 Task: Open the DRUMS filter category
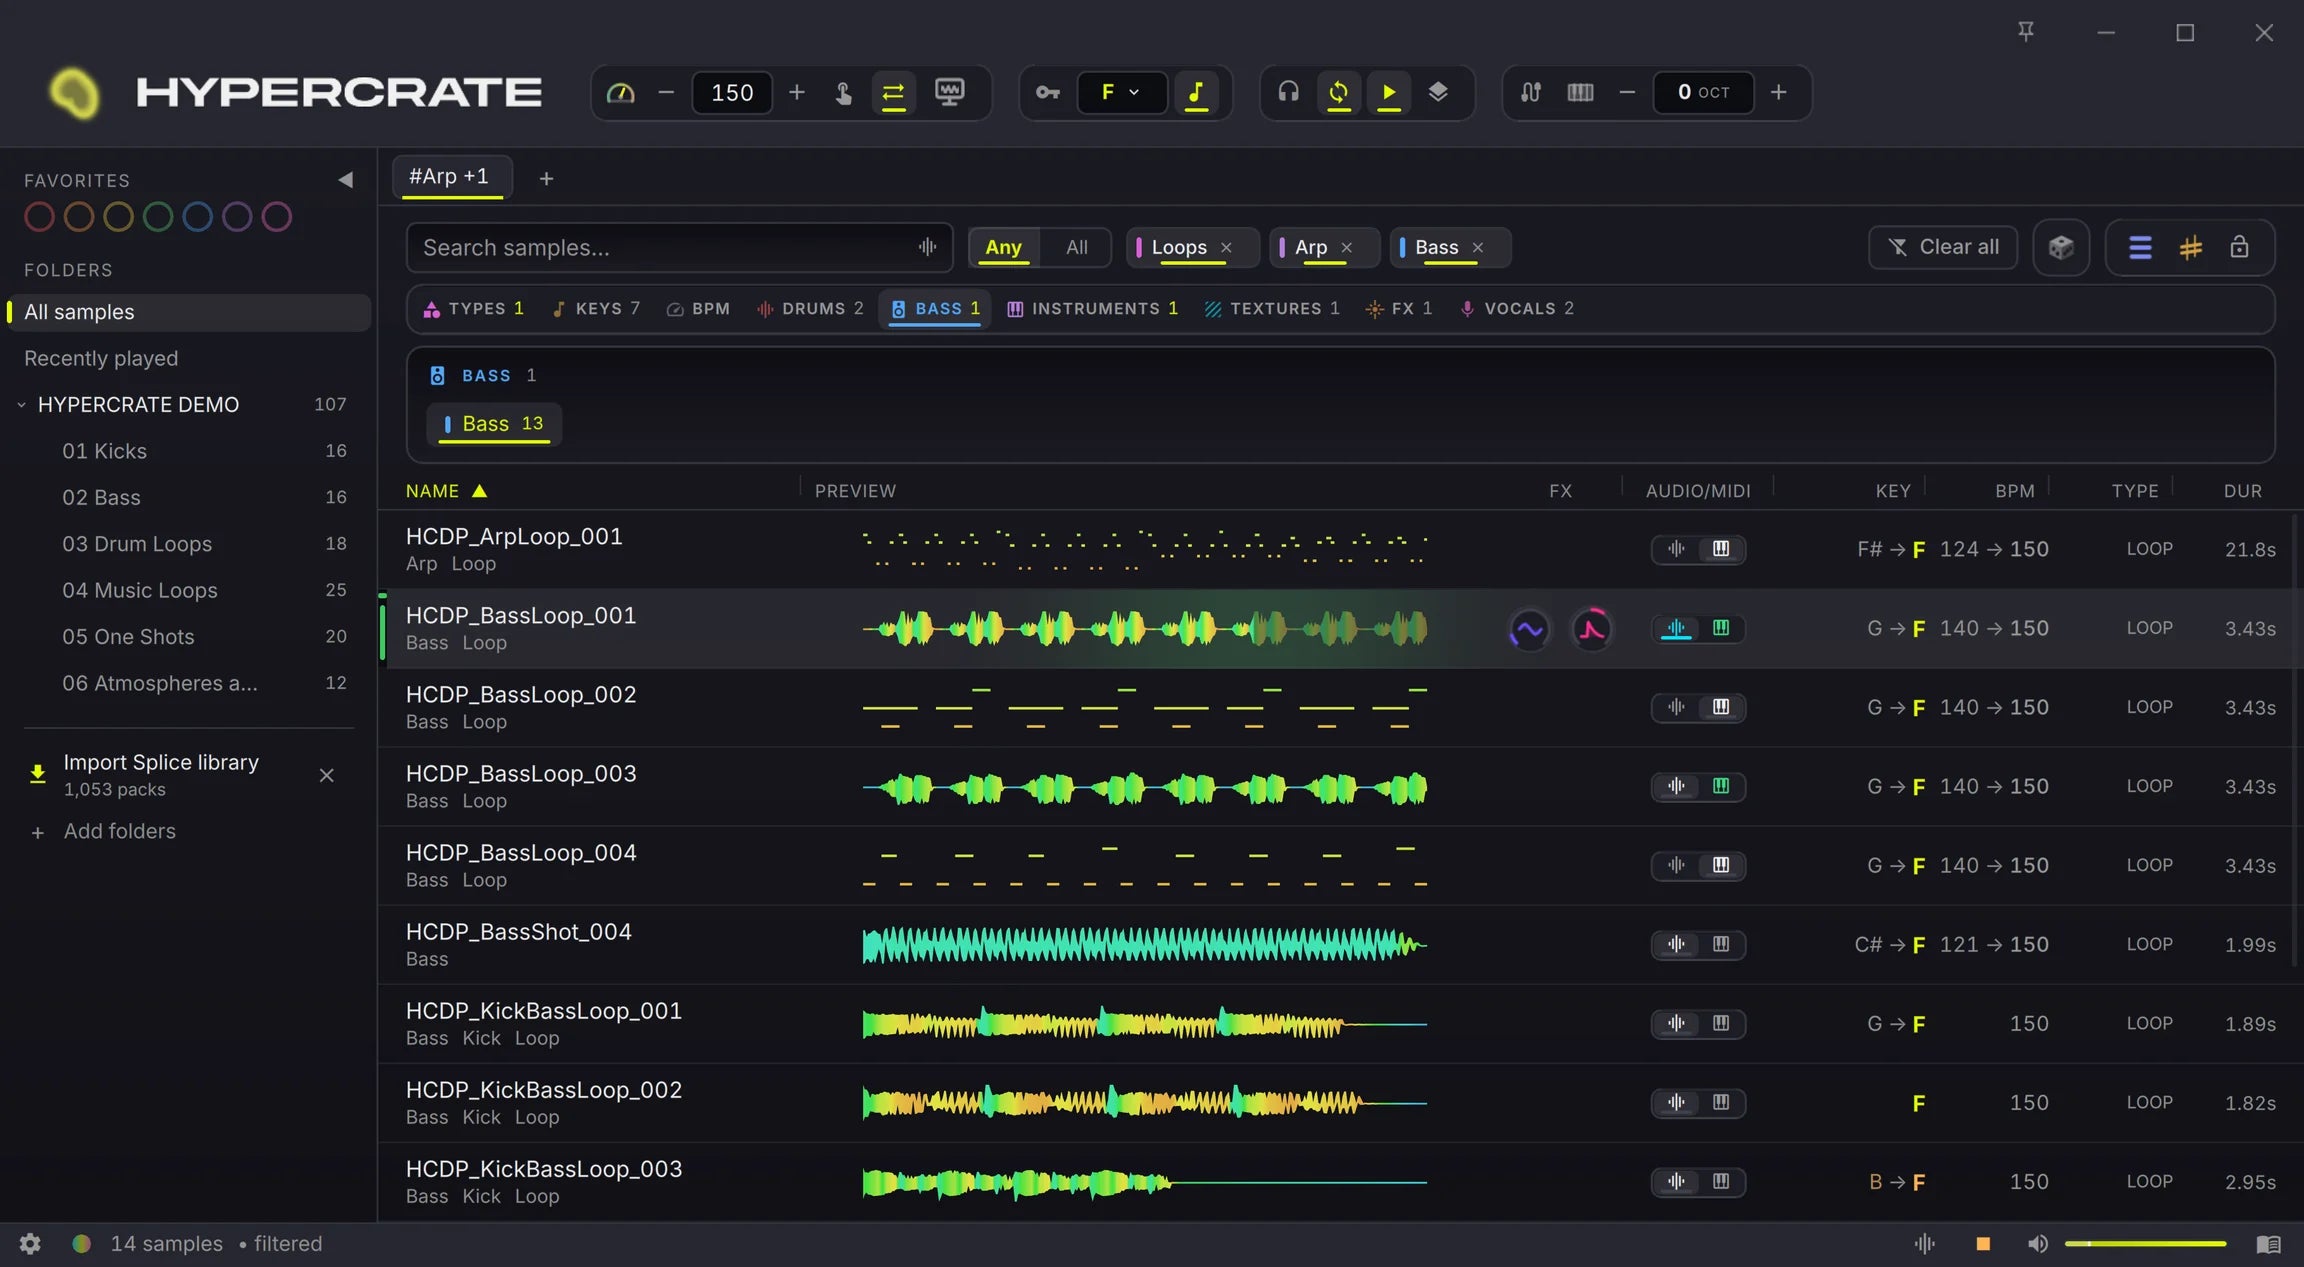[810, 309]
